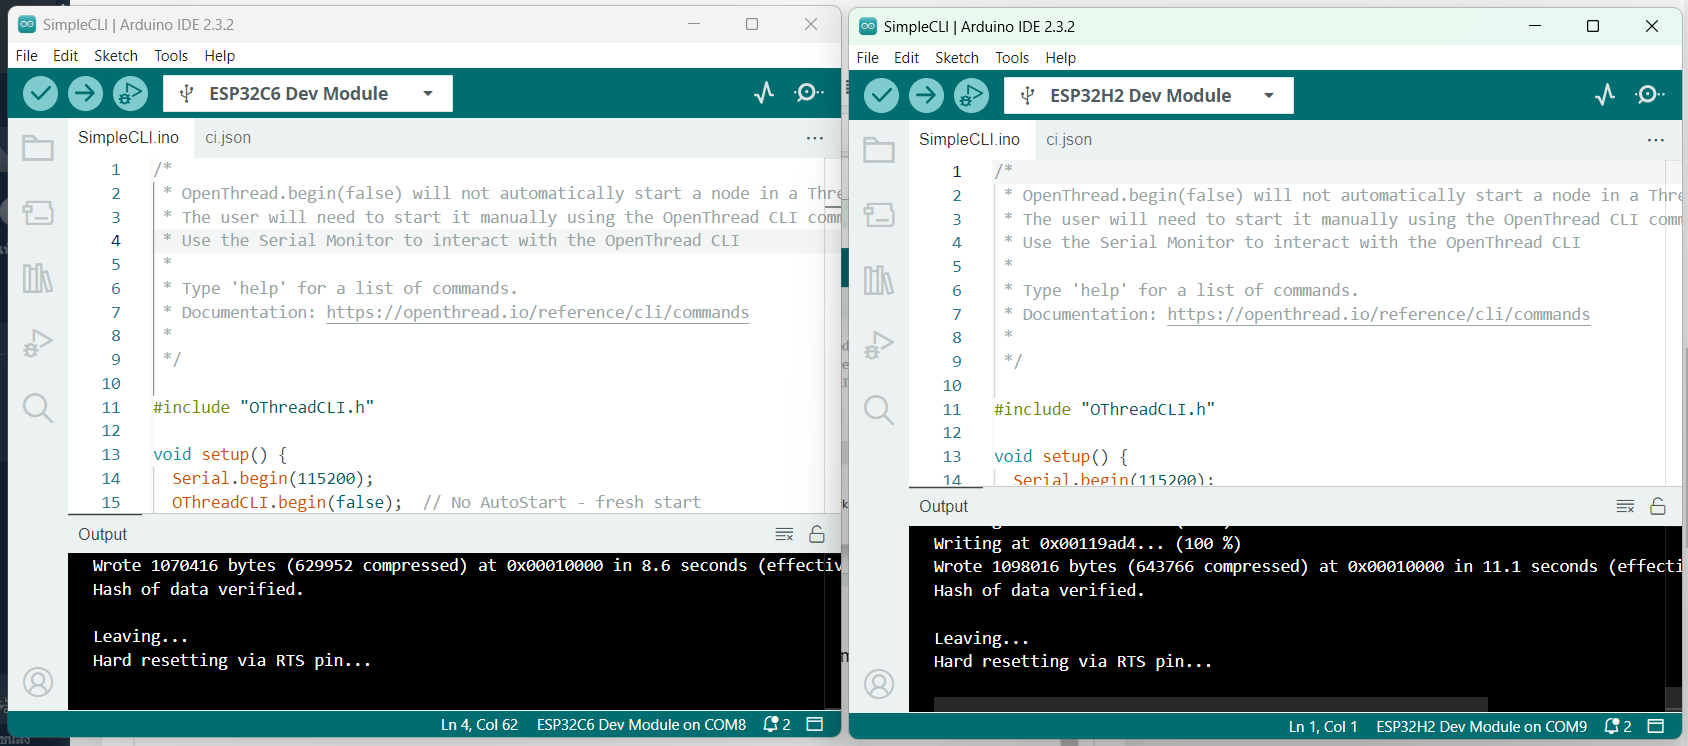Toggle bottom panel in ESP32C6 status bar

pyautogui.click(x=815, y=724)
